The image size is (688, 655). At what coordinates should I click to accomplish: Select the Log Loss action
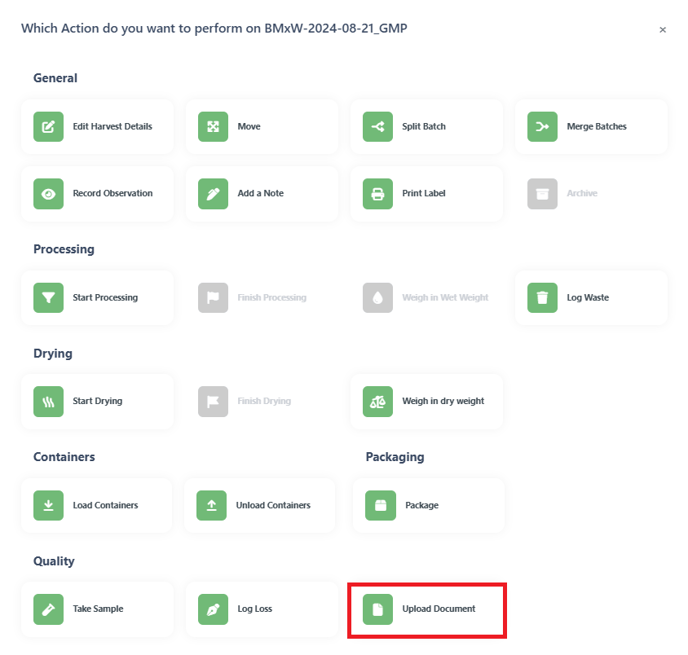(x=262, y=609)
